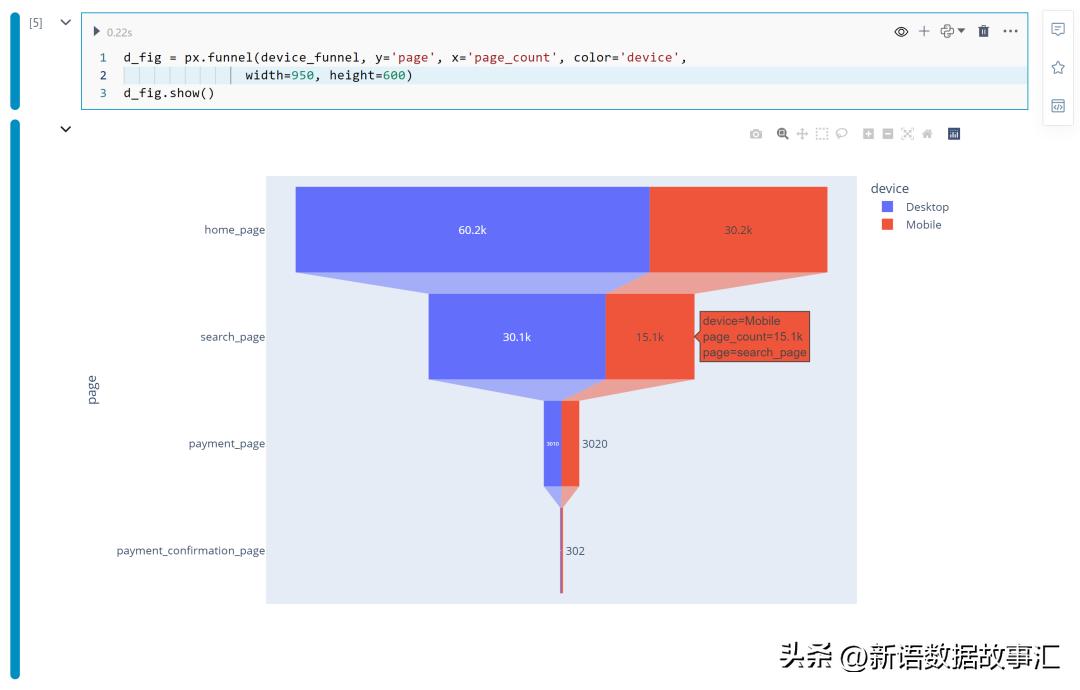Screen dimensions: 1080x690
Task: Click the Zoom Out icon in the modebar
Action: (887, 133)
